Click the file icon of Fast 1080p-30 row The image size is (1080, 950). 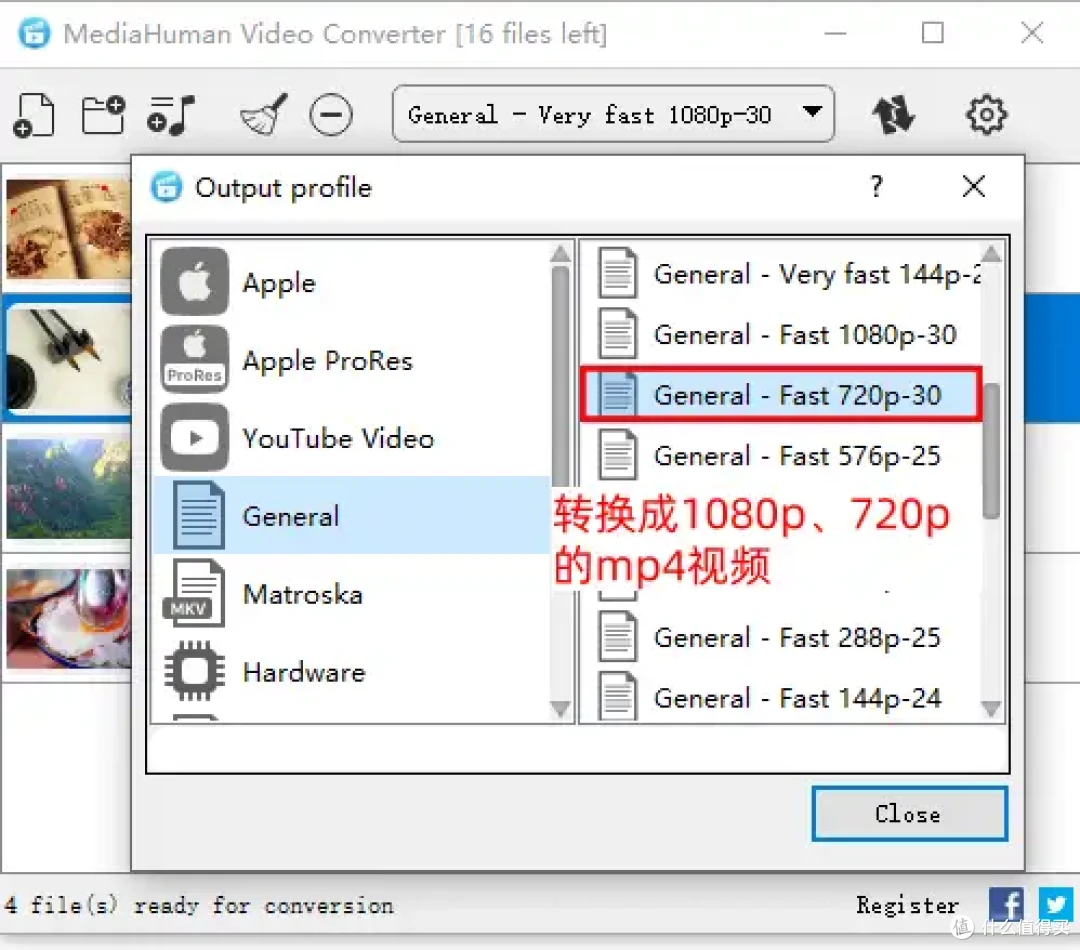tap(617, 334)
